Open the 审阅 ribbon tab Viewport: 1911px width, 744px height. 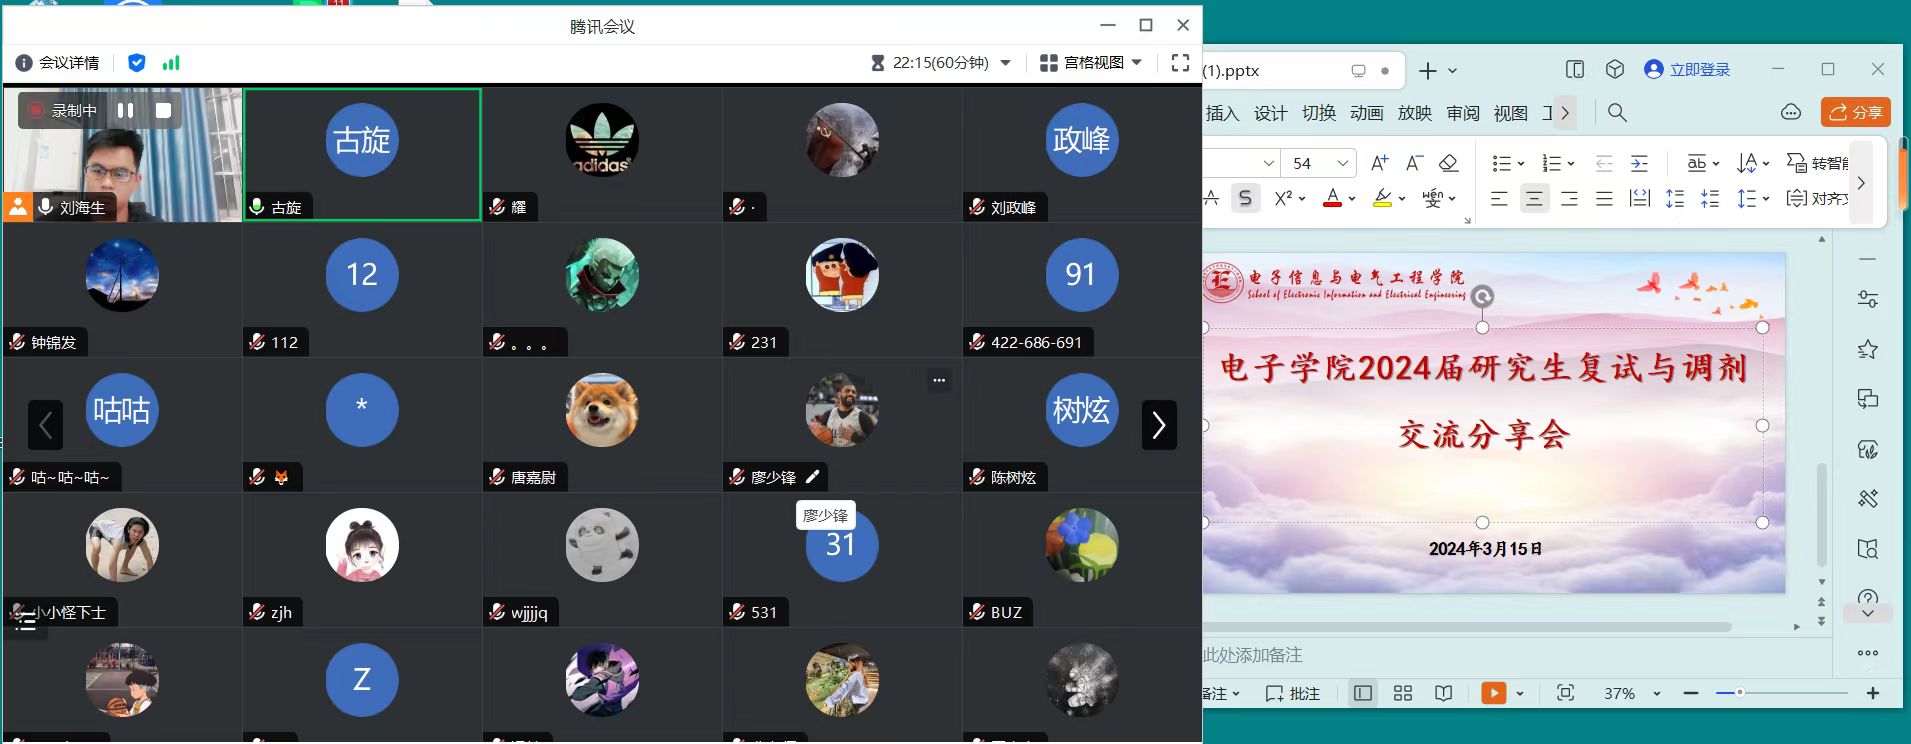pos(1463,113)
